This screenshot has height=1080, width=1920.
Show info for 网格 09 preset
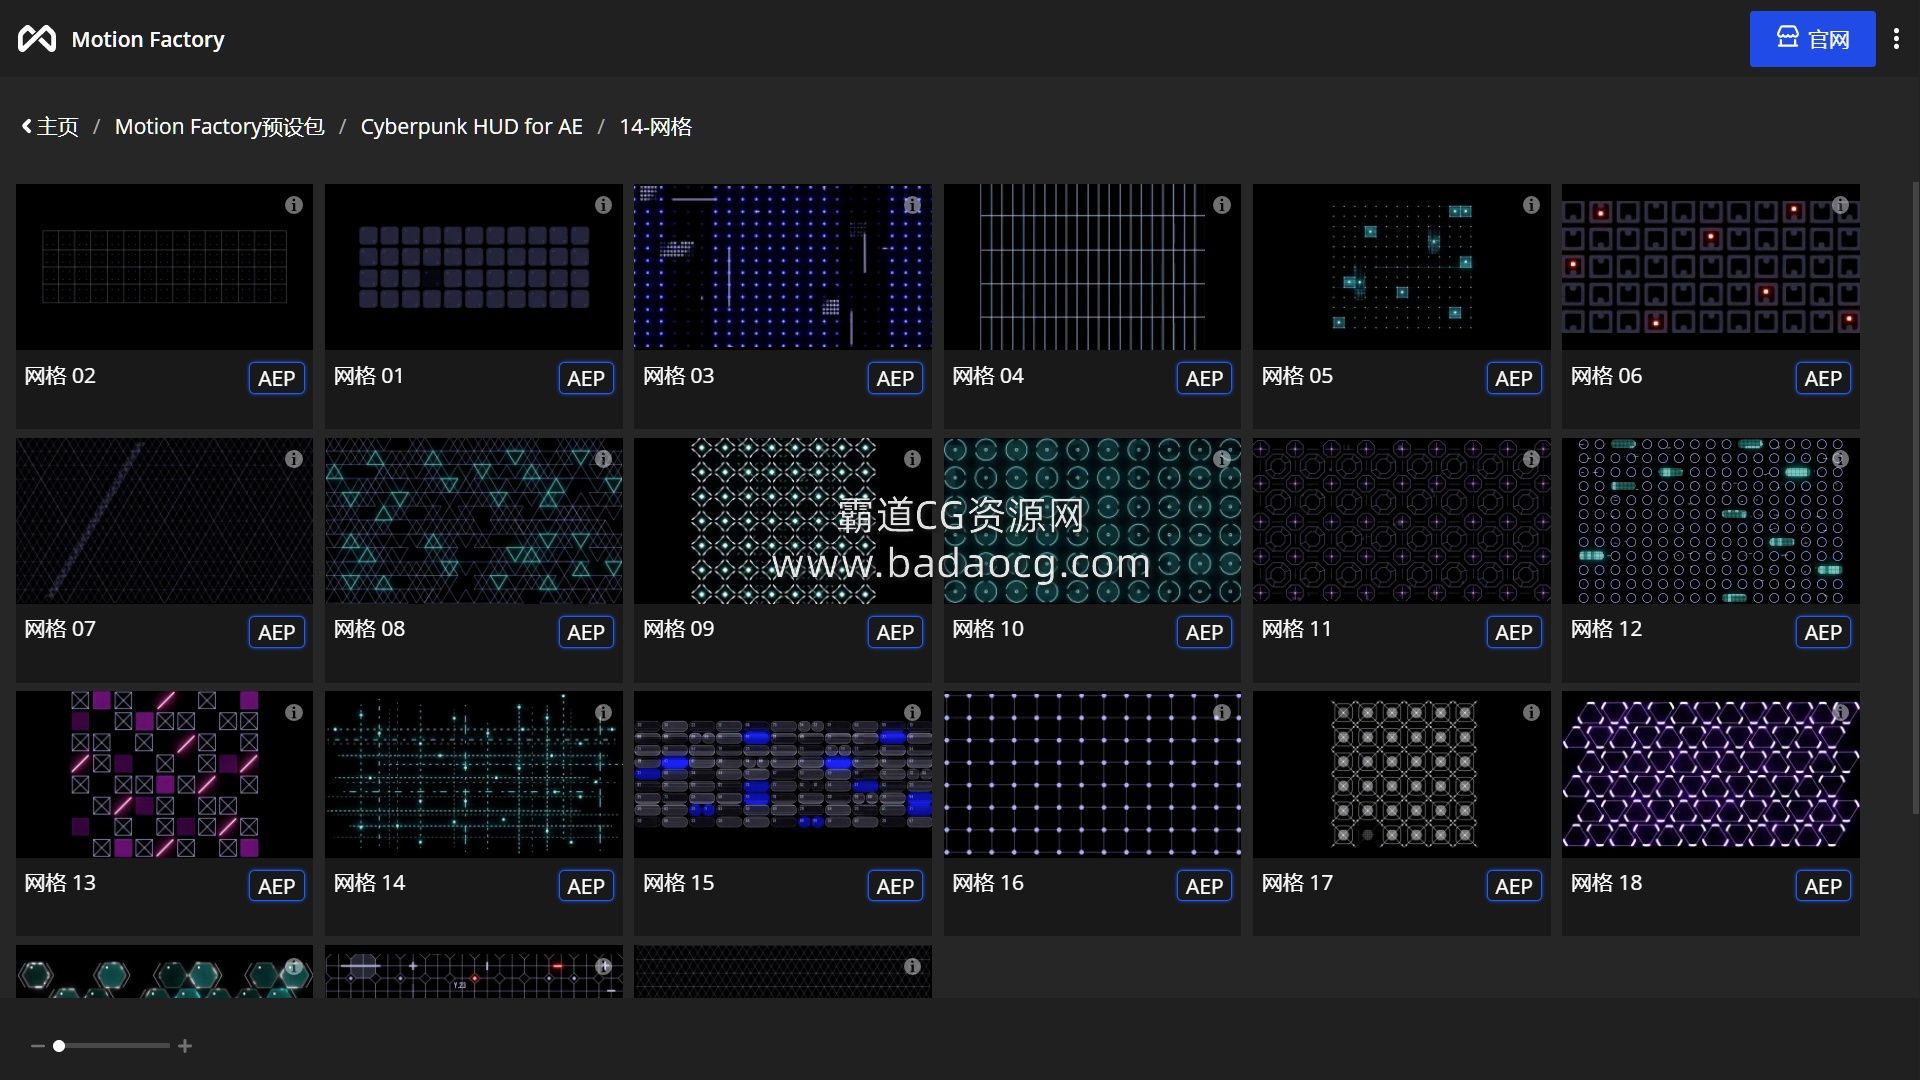click(x=912, y=459)
